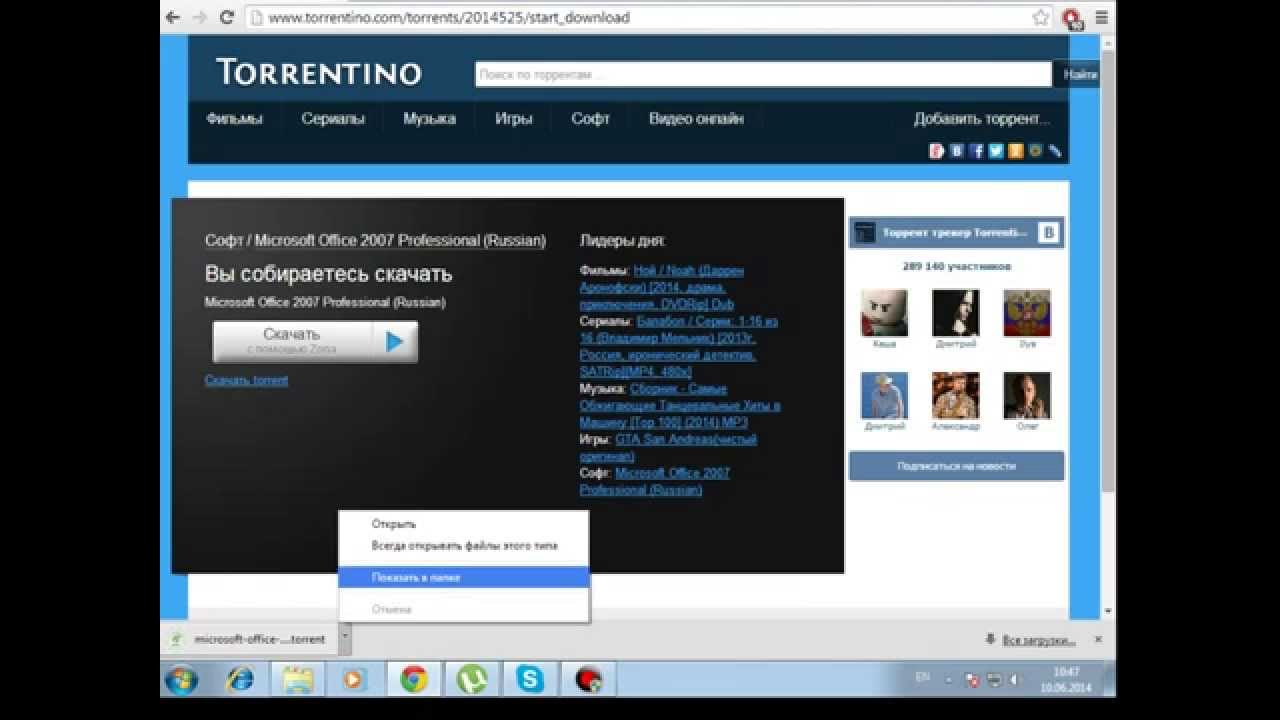Expand the downloaded torrent's arrow menu
Screen dimensions: 1280x720
point(344,638)
